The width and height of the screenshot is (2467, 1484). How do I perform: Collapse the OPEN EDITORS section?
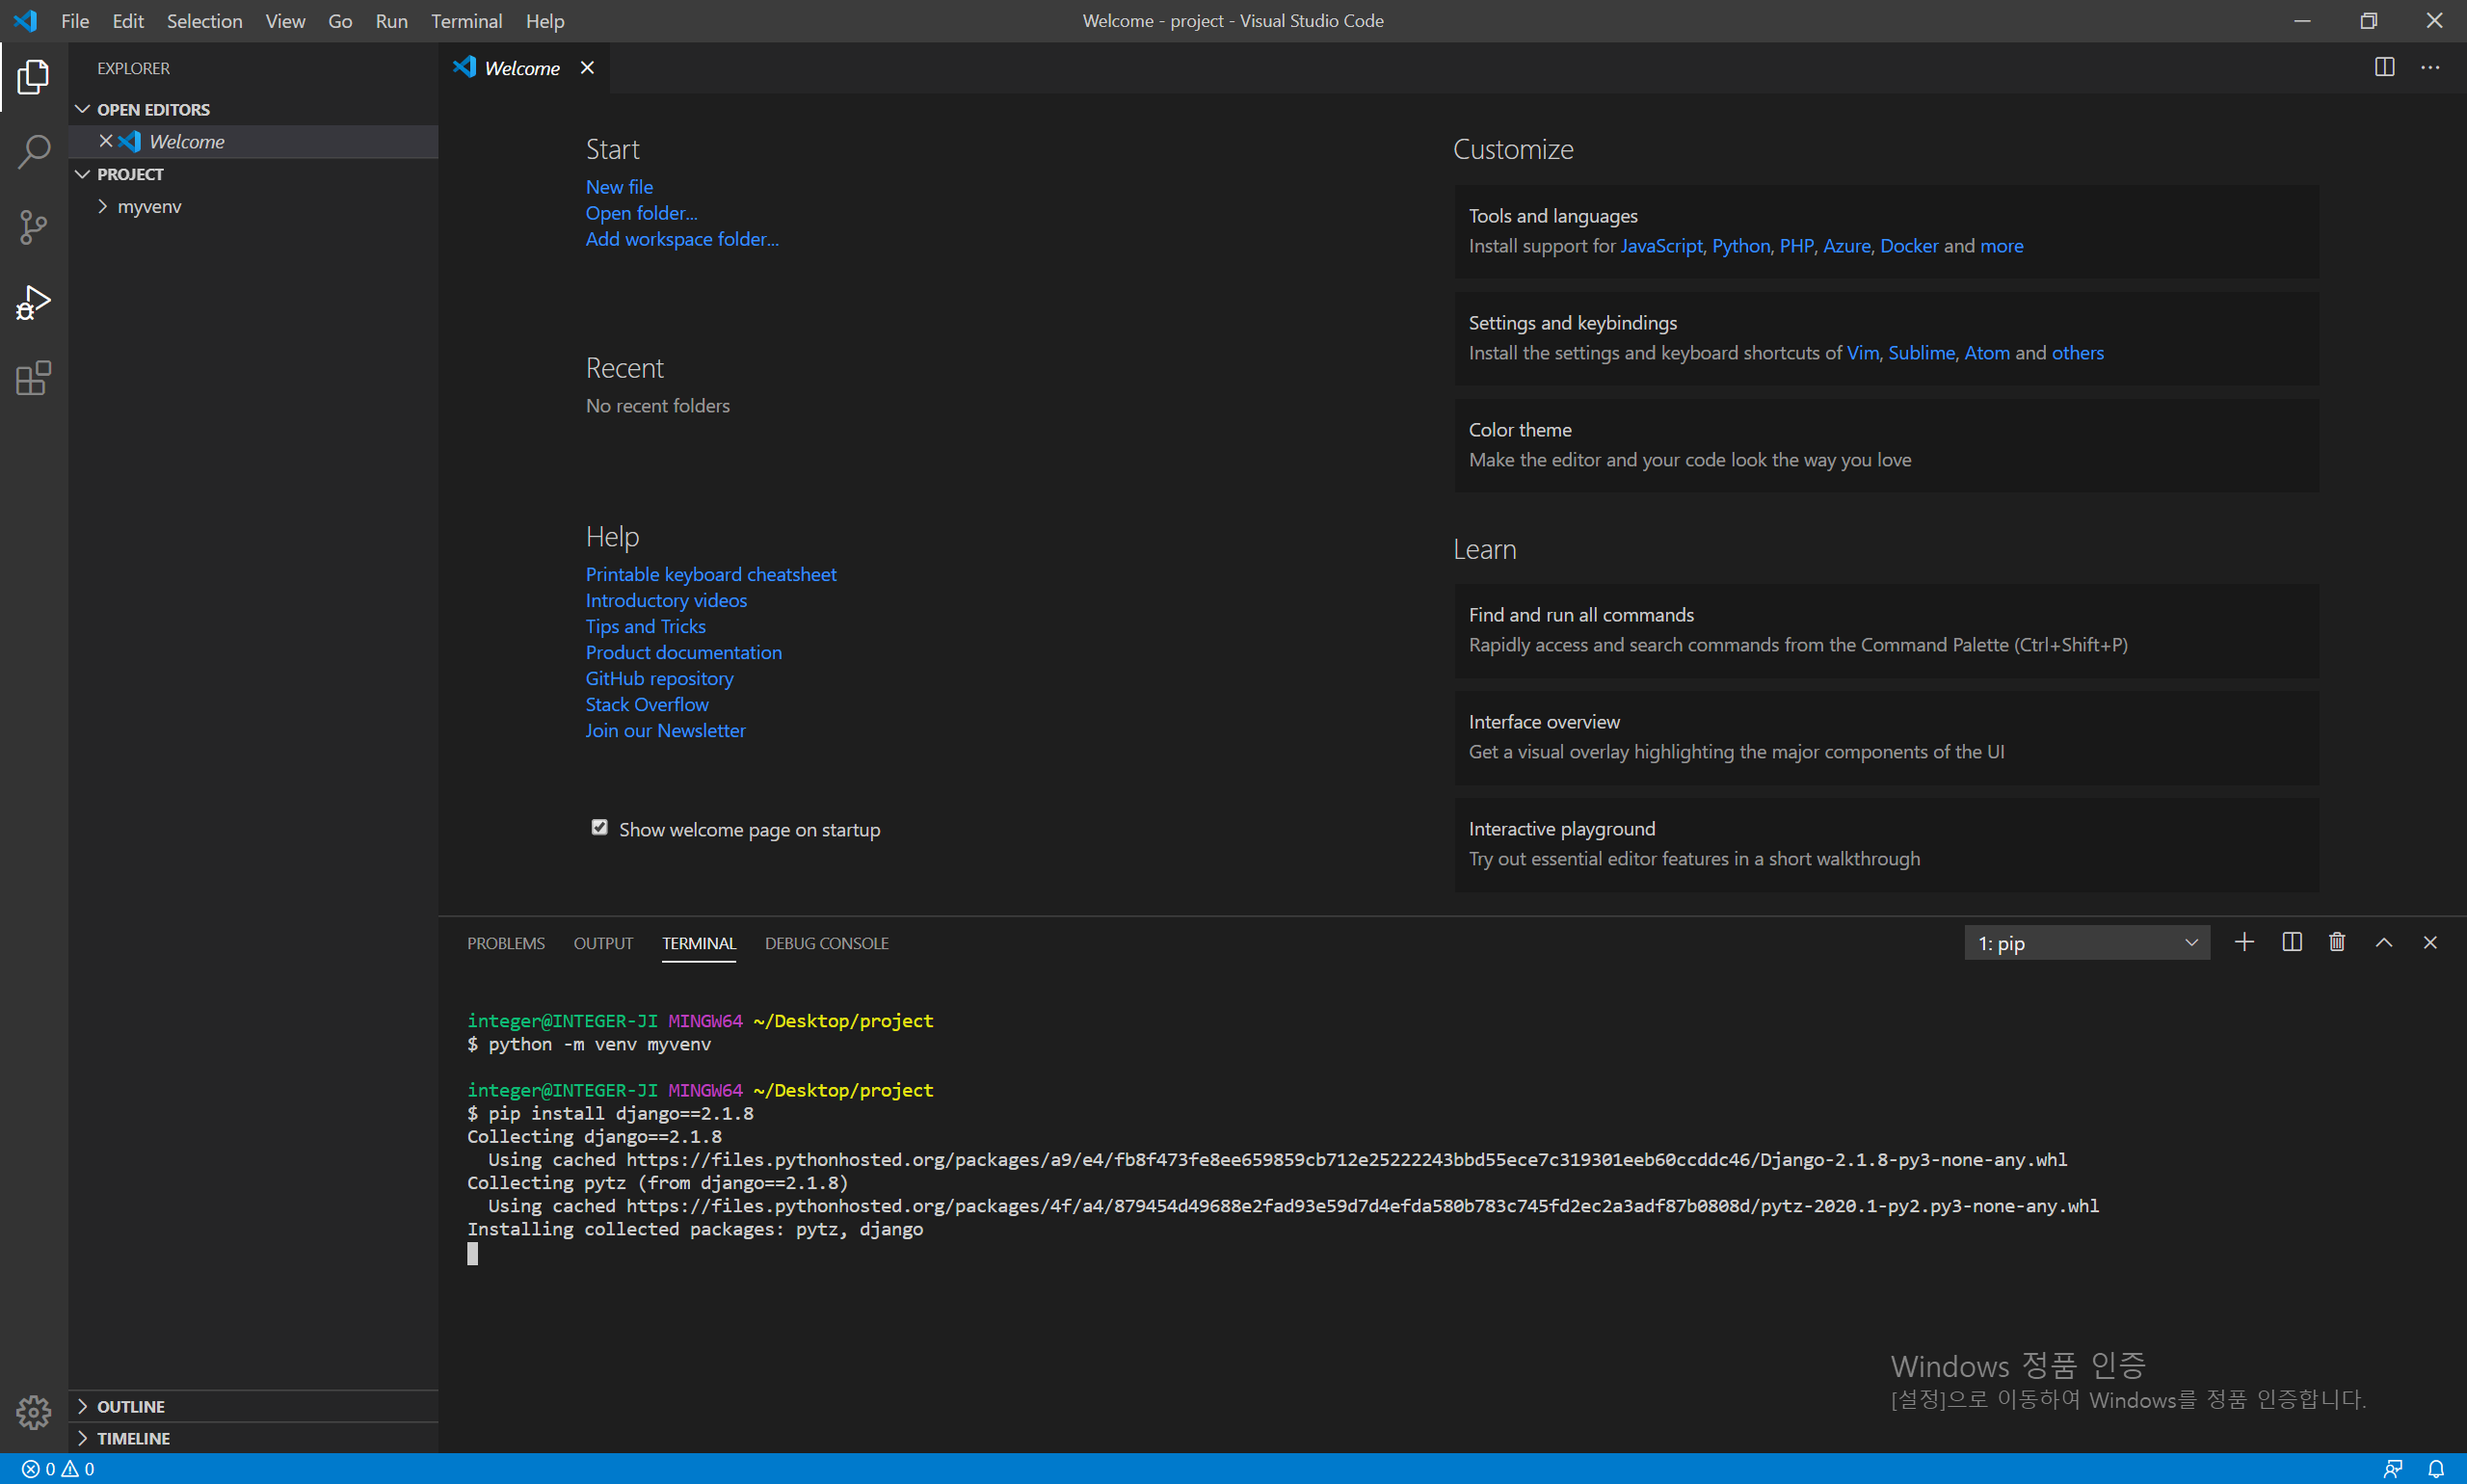152,109
